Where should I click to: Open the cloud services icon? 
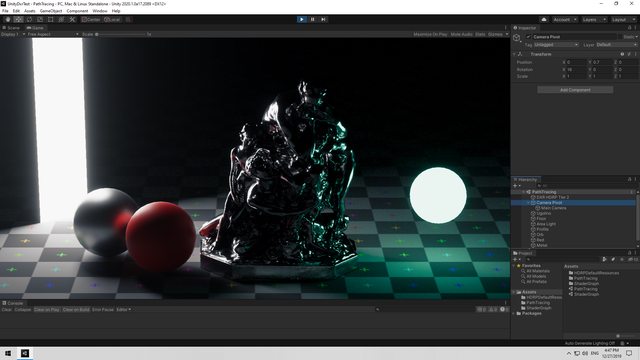(x=544, y=20)
